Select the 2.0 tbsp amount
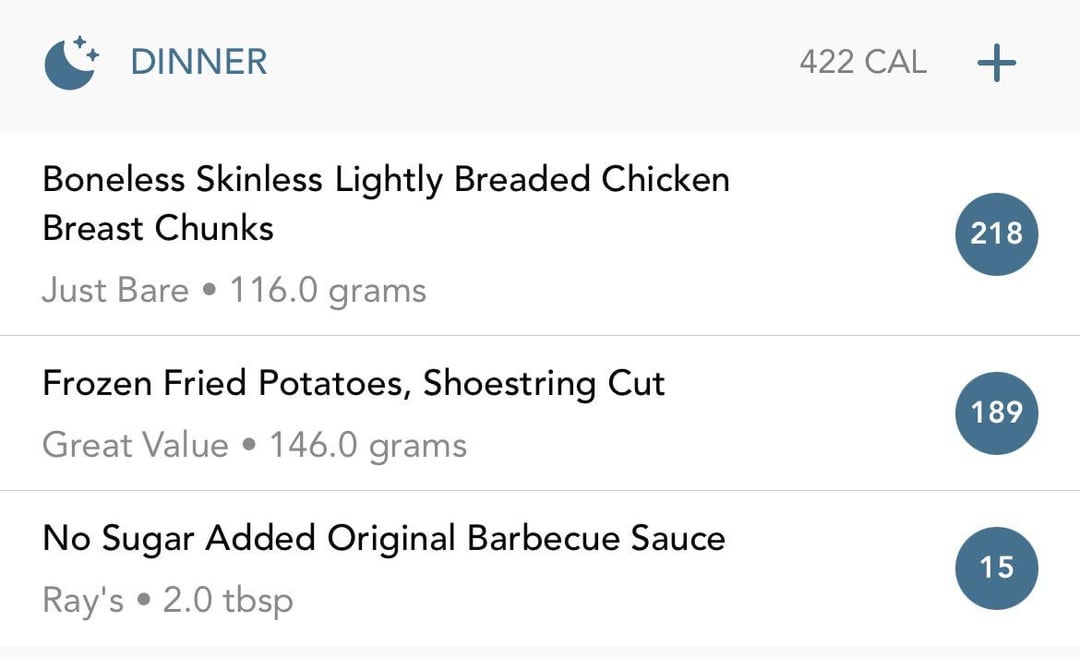The width and height of the screenshot is (1080, 657). click(228, 601)
